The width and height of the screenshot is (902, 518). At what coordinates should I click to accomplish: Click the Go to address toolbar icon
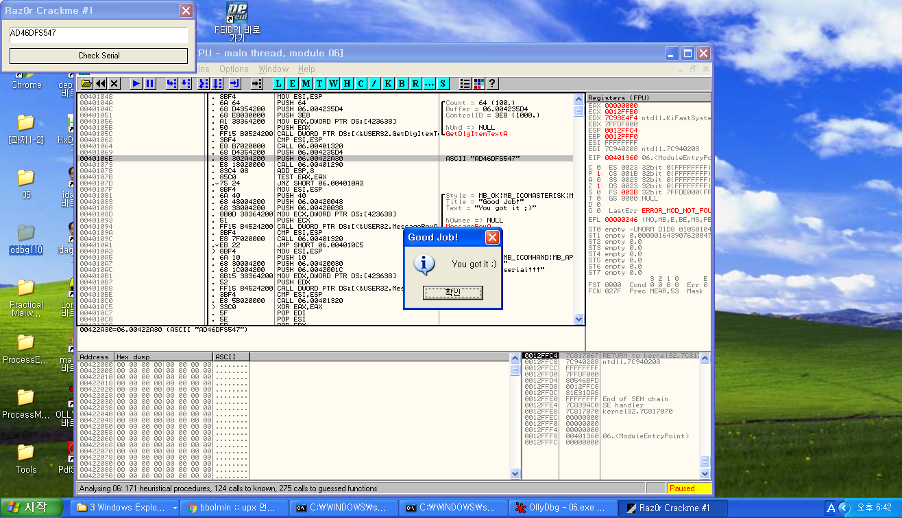coord(257,84)
